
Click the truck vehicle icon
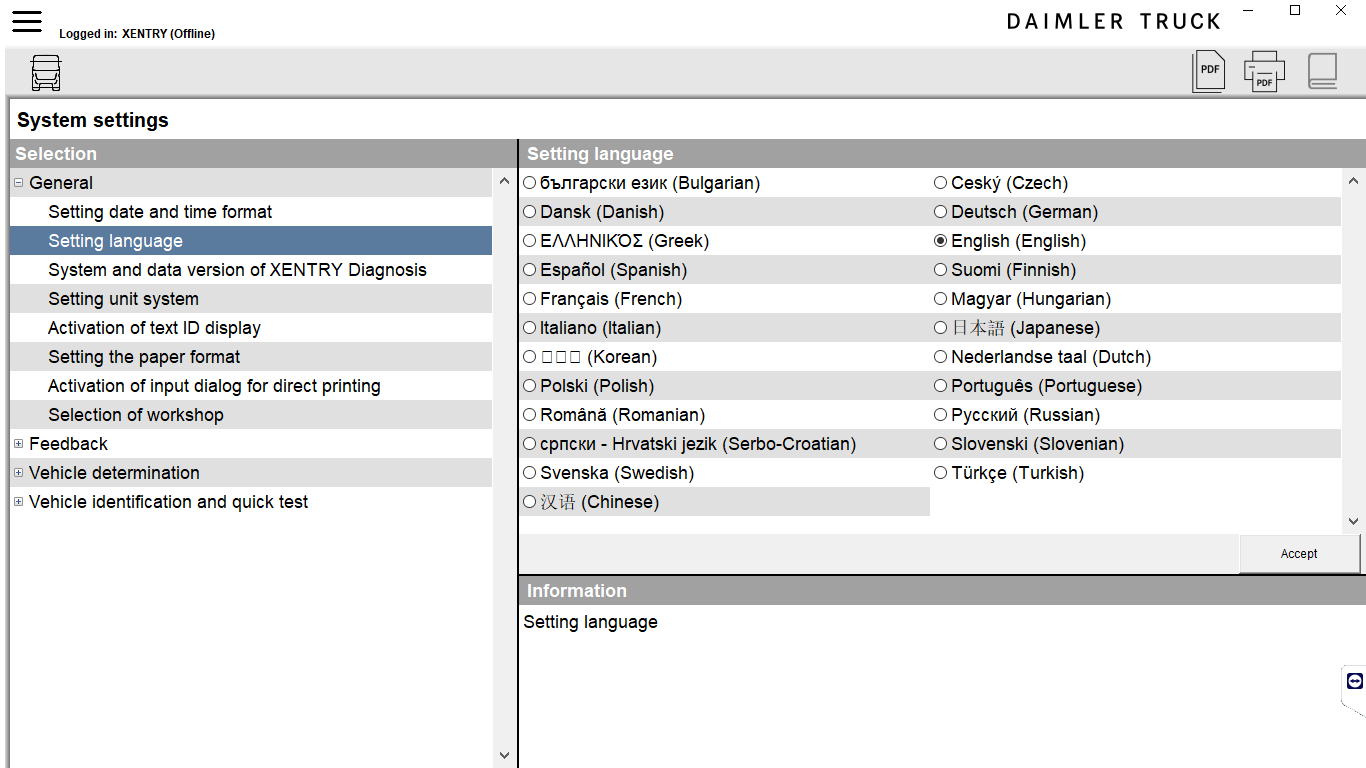[x=46, y=73]
